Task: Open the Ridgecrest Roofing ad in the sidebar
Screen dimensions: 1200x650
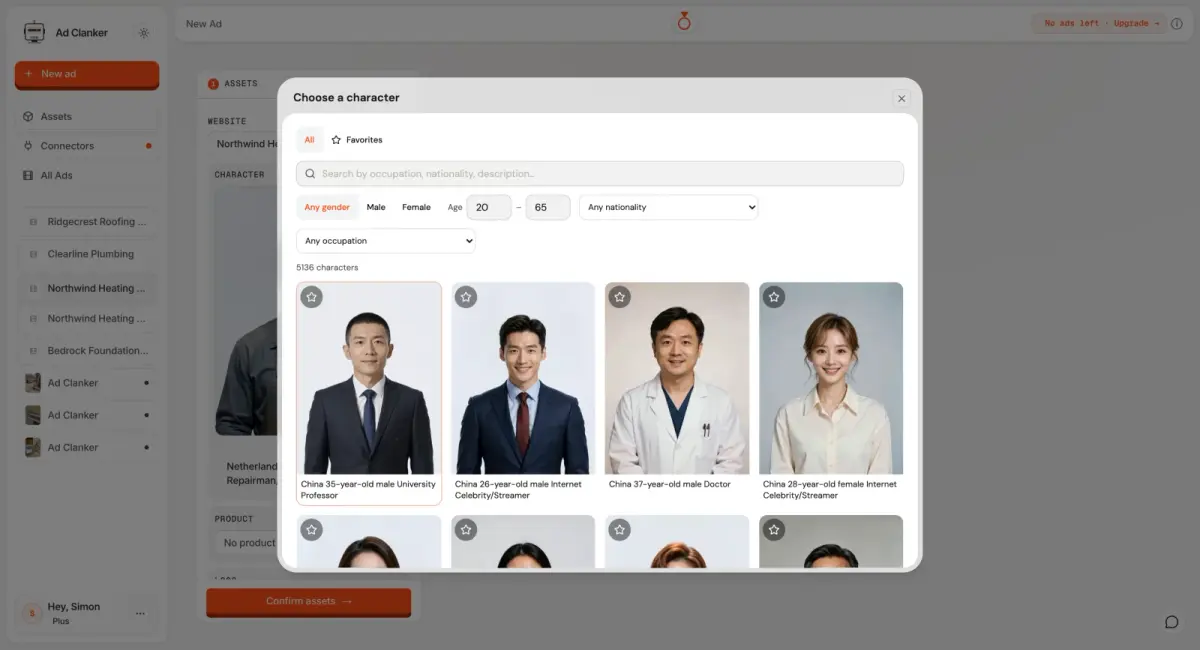Action: pos(87,222)
